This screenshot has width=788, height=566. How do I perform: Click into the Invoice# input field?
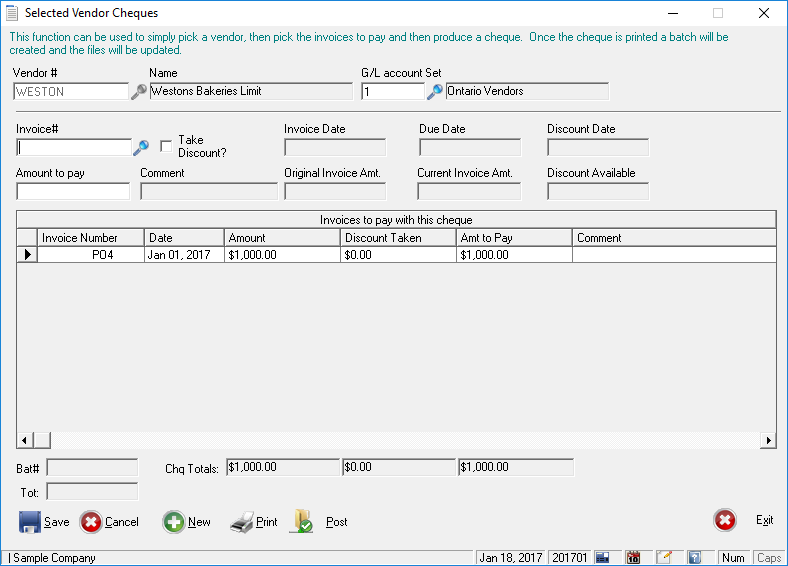(74, 147)
